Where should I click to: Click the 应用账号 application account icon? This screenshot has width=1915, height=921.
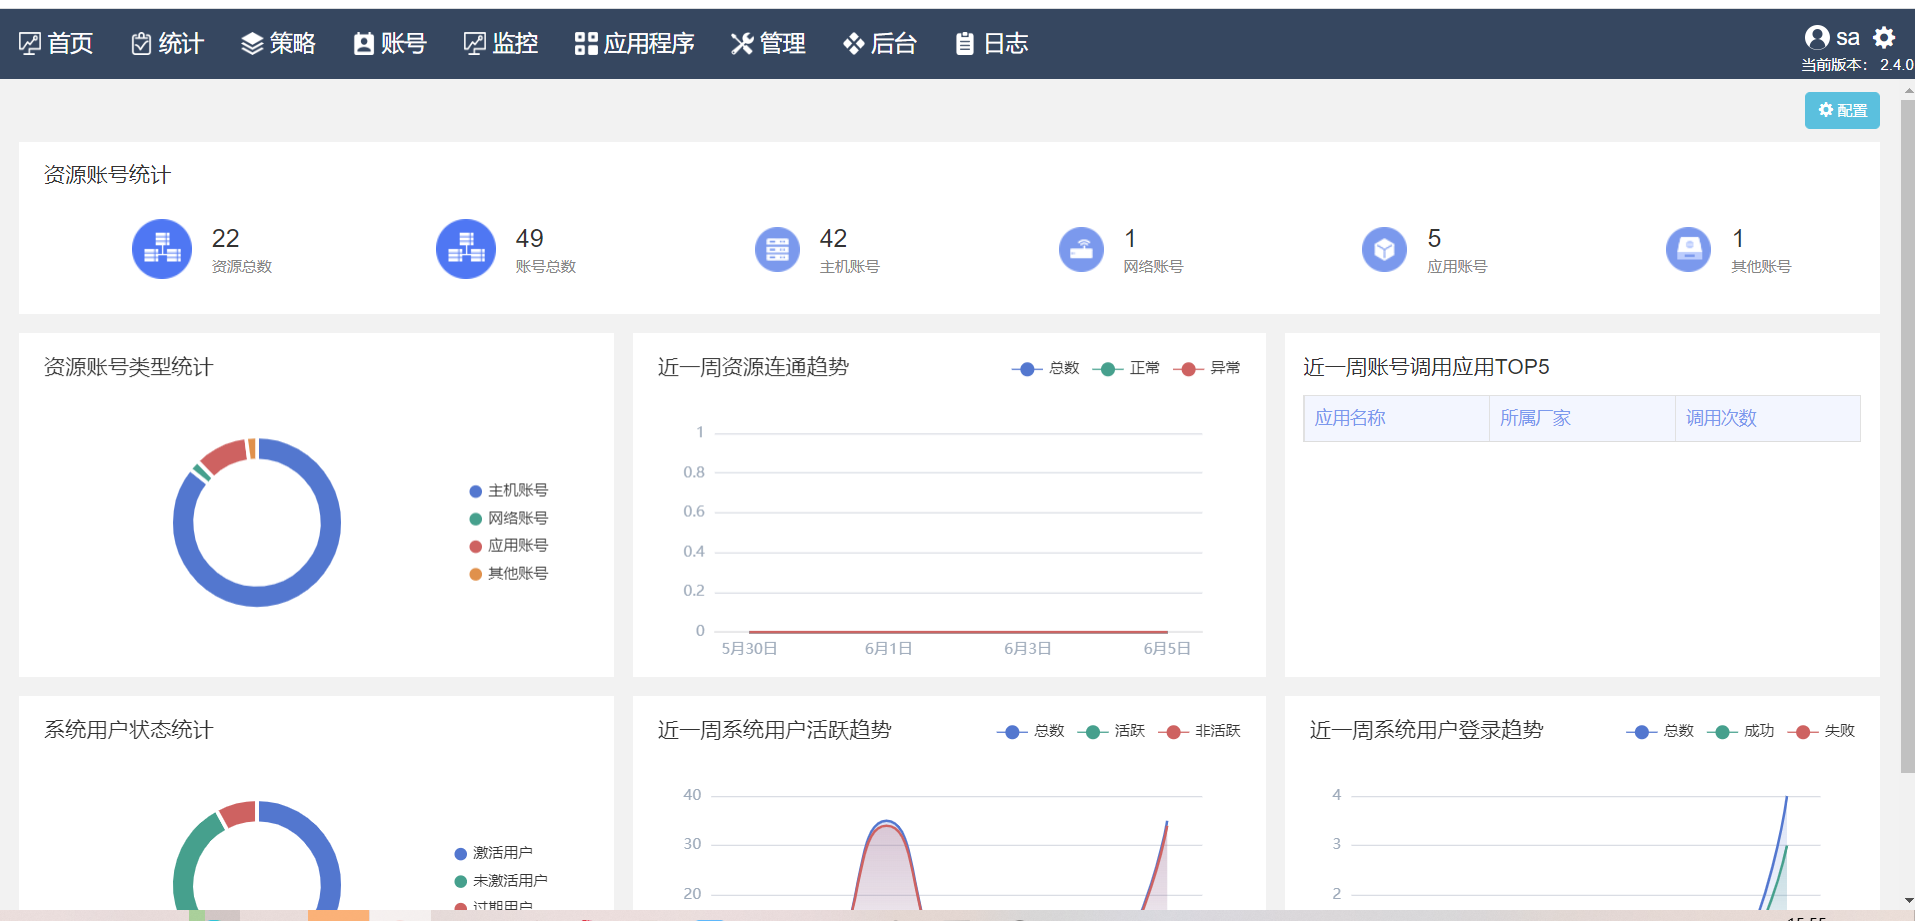click(x=1385, y=250)
